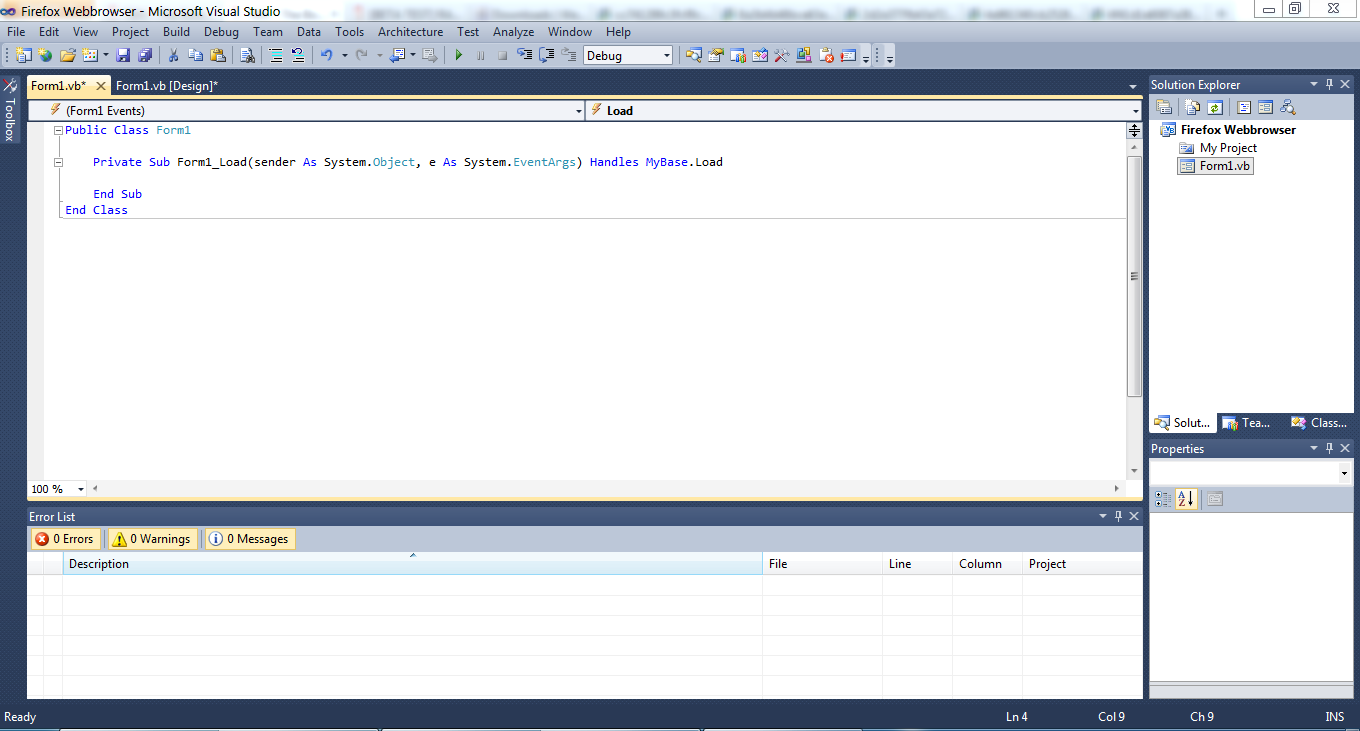Image resolution: width=1360 pixels, height=731 pixels.
Task: Click the Find in Files binoculars icon
Action: point(247,56)
